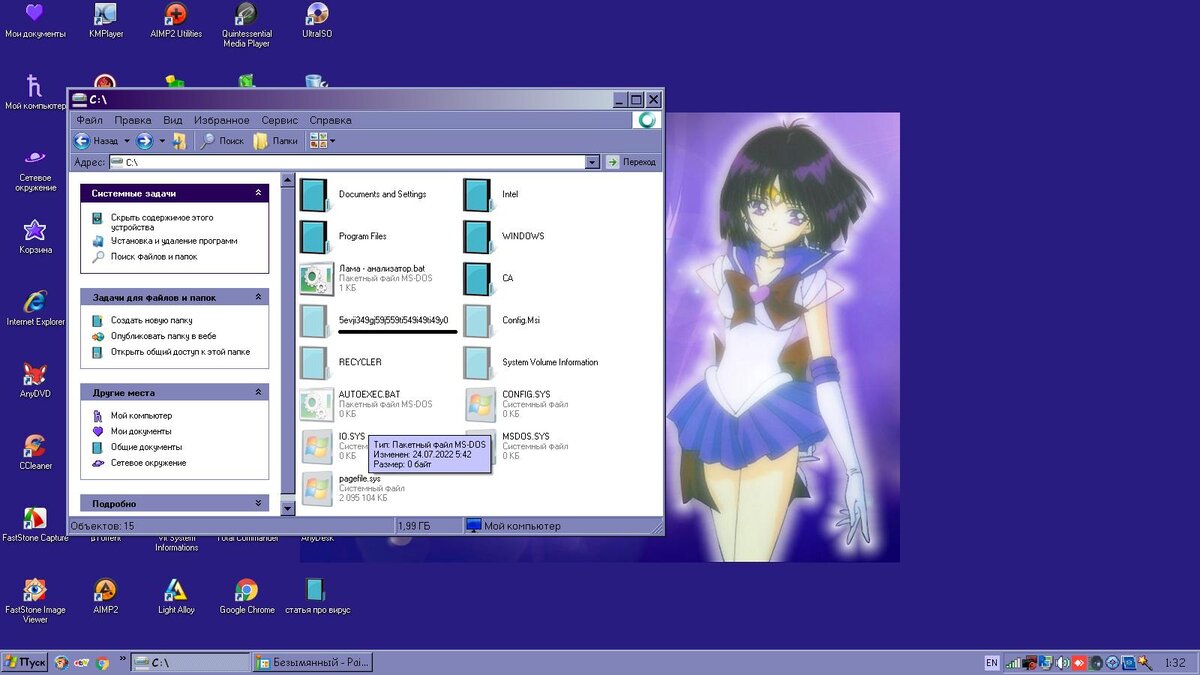Click Опубликовать папку в вебе link
This screenshot has width=1200, height=675.
pos(164,336)
